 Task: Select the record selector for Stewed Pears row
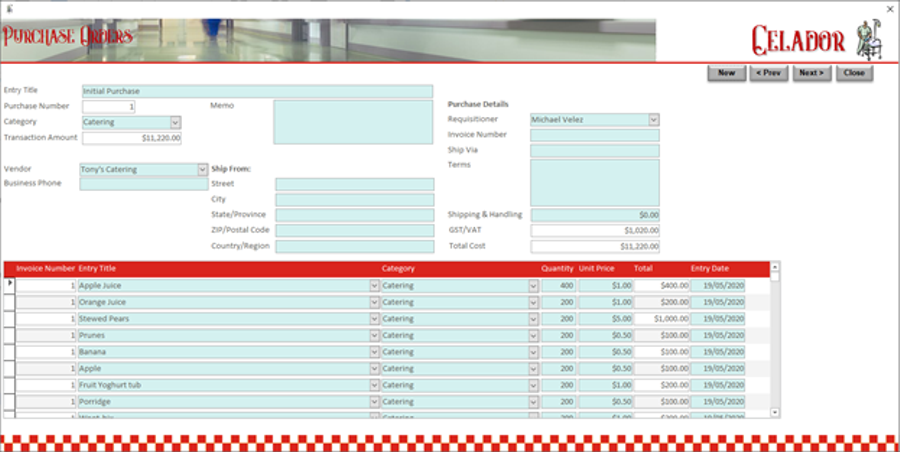tap(9, 319)
